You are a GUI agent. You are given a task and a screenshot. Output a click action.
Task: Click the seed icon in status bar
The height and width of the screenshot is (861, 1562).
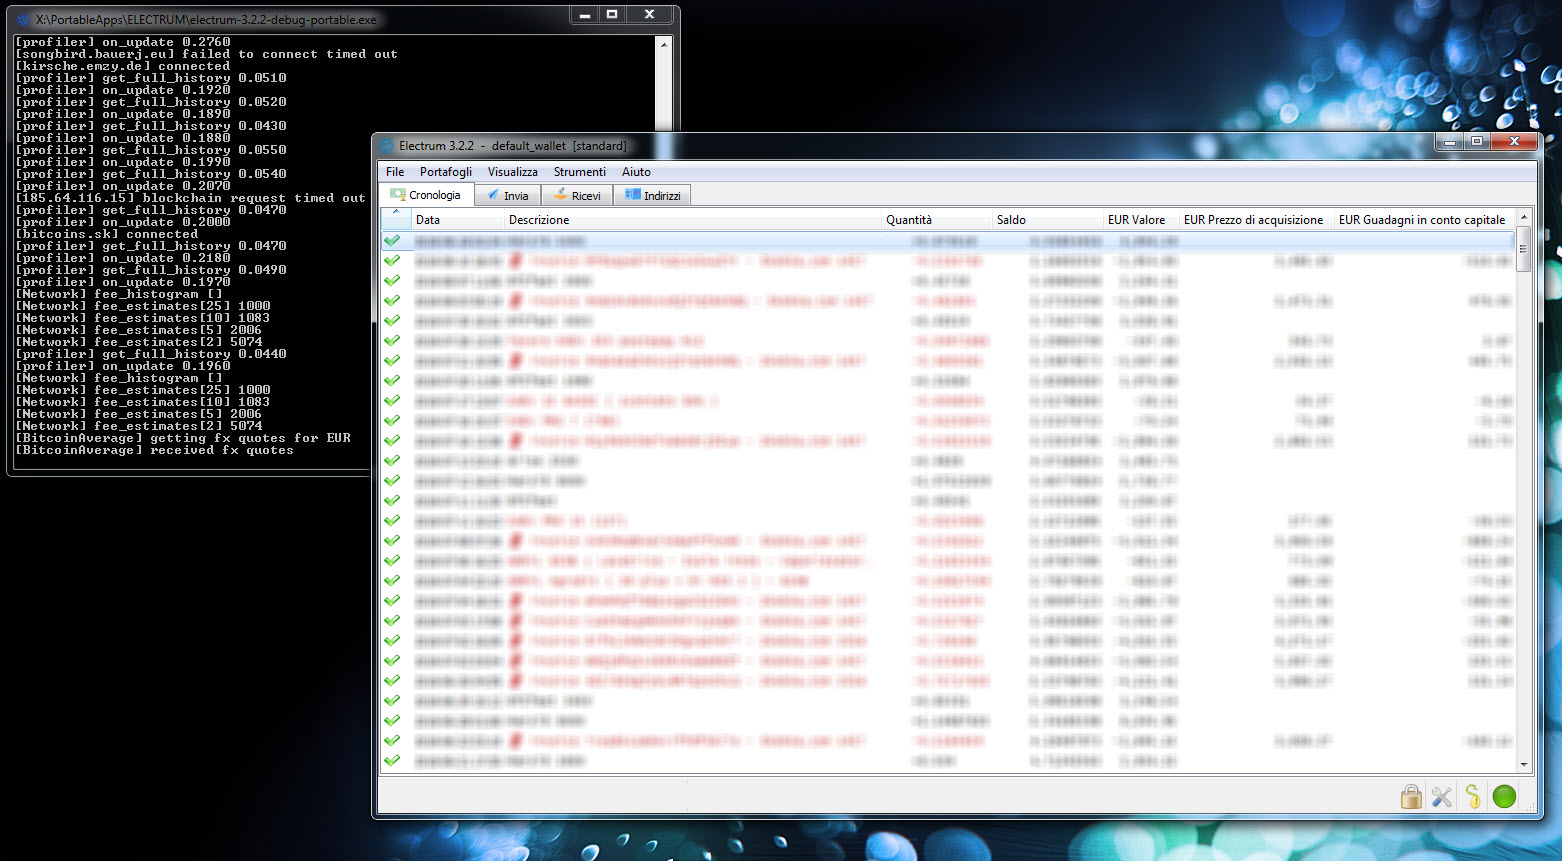pos(1473,796)
